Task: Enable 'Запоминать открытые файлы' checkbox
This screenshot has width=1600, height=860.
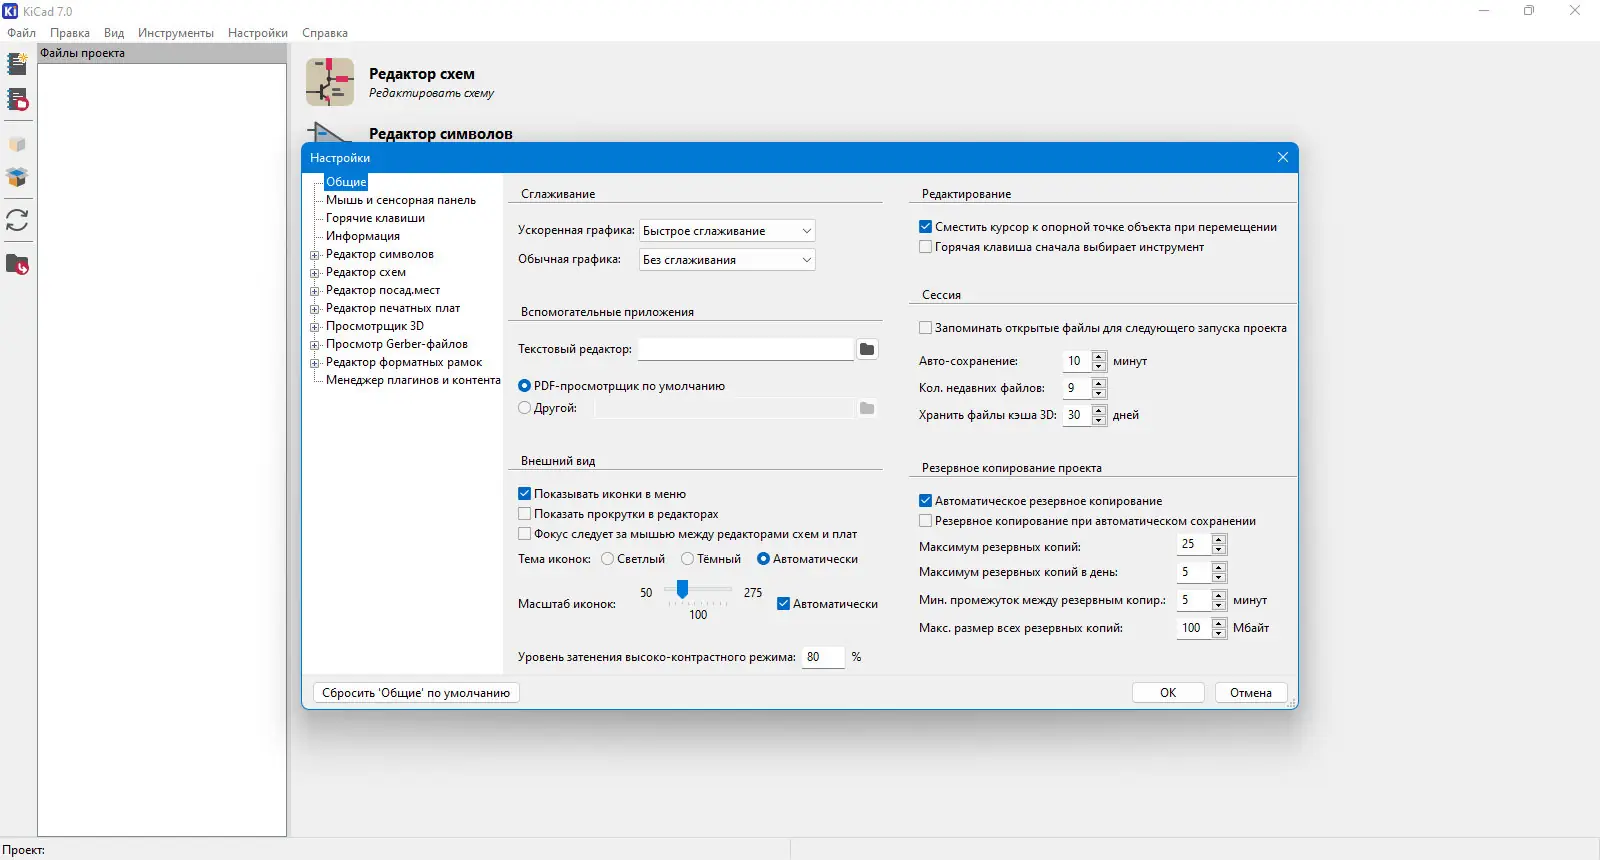Action: point(925,328)
